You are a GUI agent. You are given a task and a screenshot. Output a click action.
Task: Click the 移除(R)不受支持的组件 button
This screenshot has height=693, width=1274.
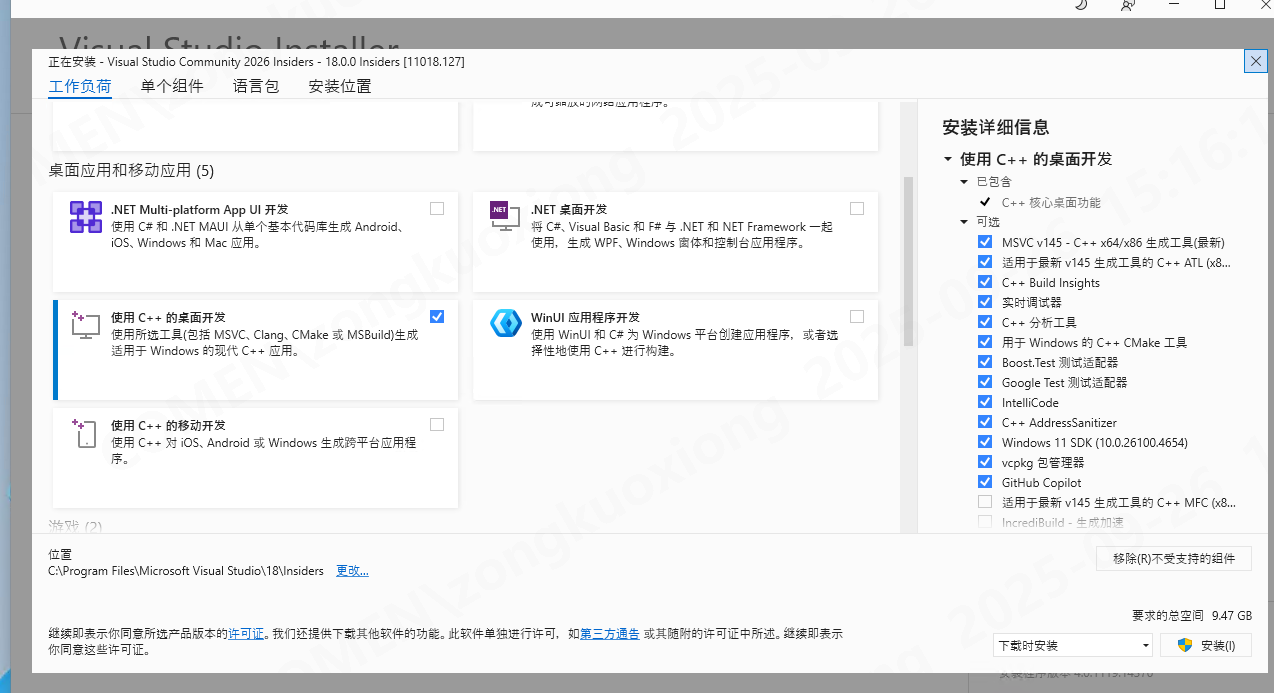[1173, 559]
